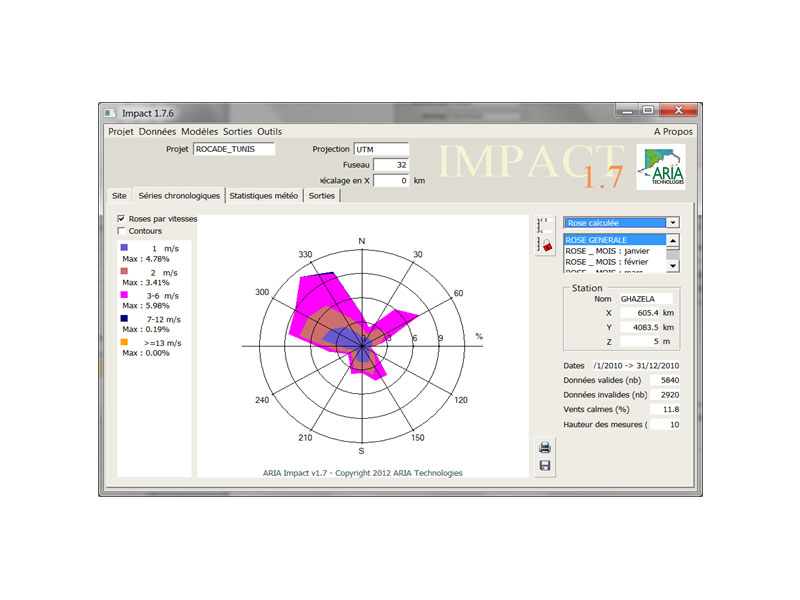Click the navy 7-12 m/s color swatch

click(124, 318)
